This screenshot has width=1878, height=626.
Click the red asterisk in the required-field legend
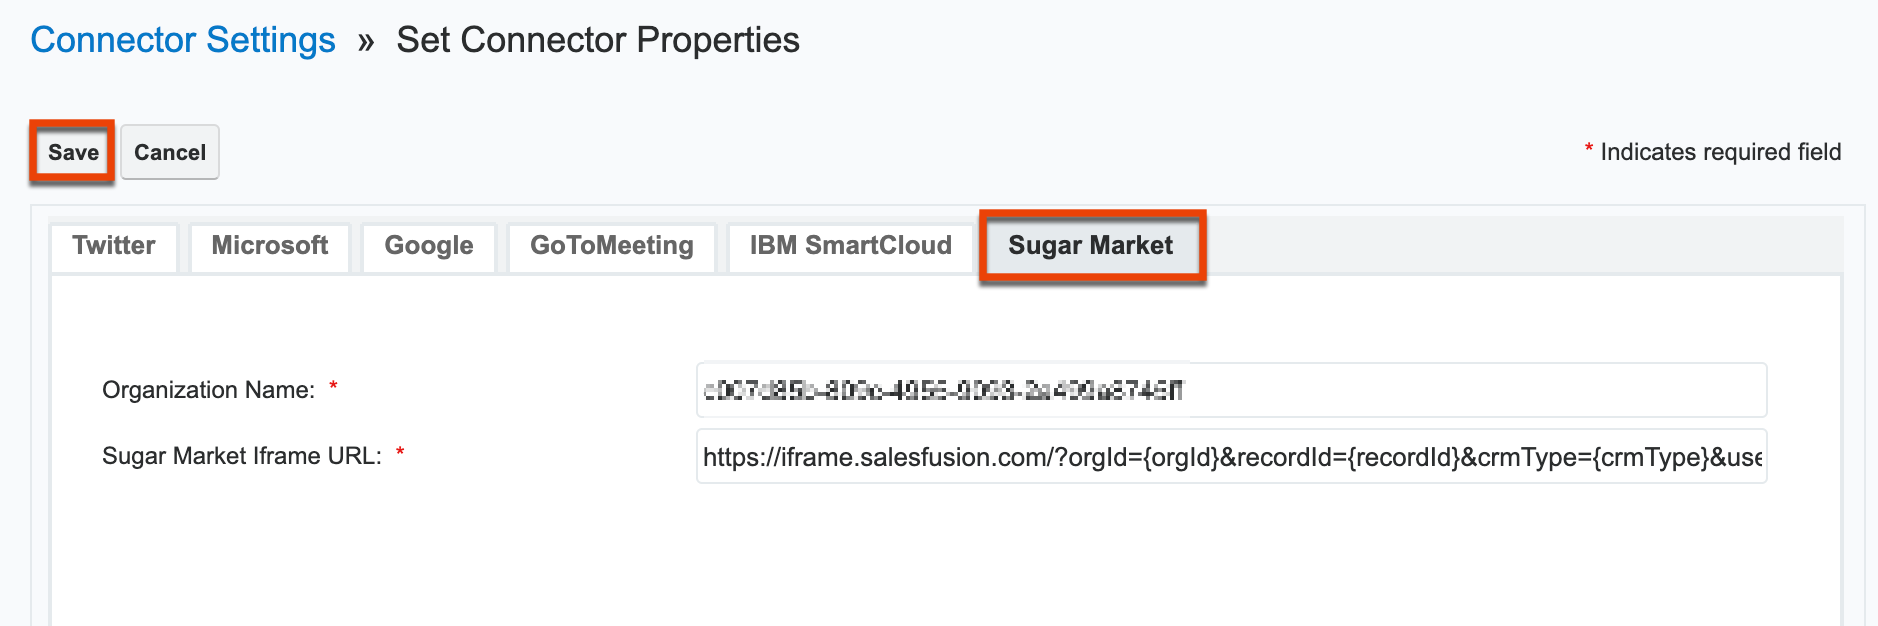pyautogui.click(x=1589, y=149)
